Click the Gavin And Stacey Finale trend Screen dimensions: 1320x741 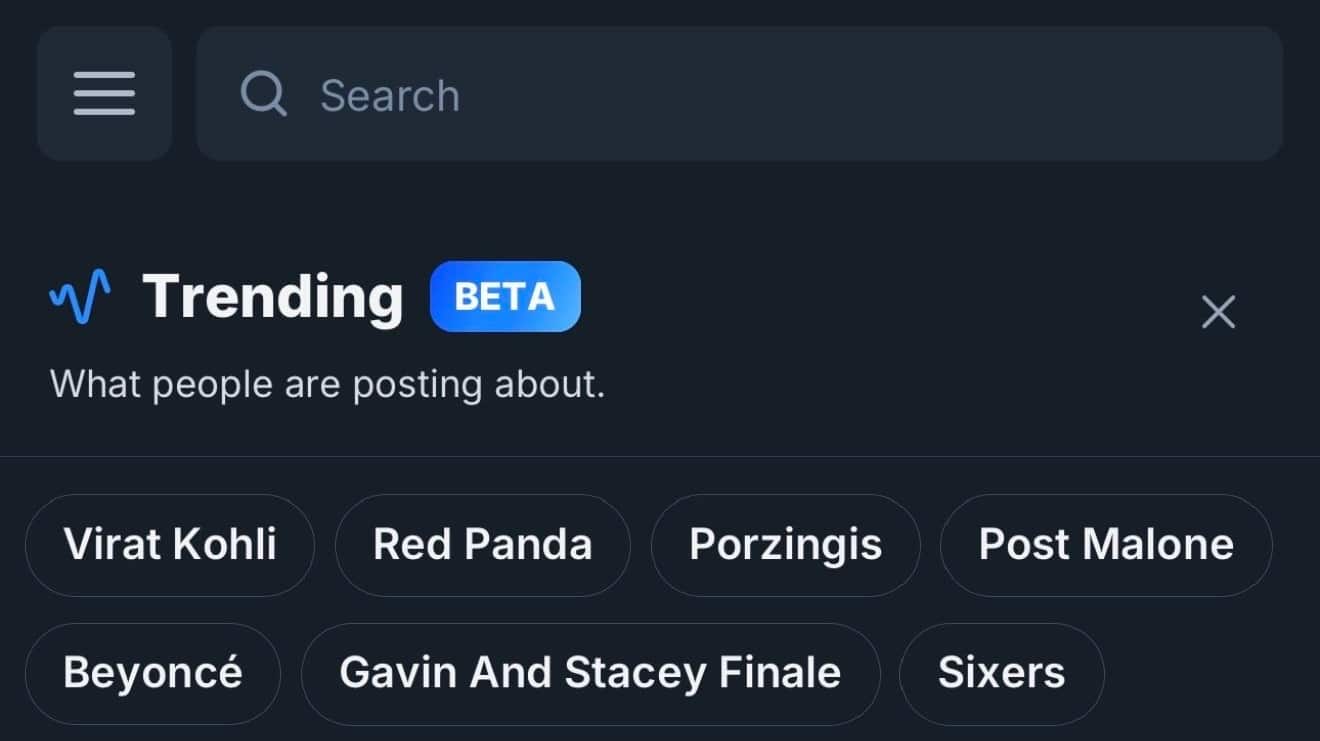click(x=590, y=672)
